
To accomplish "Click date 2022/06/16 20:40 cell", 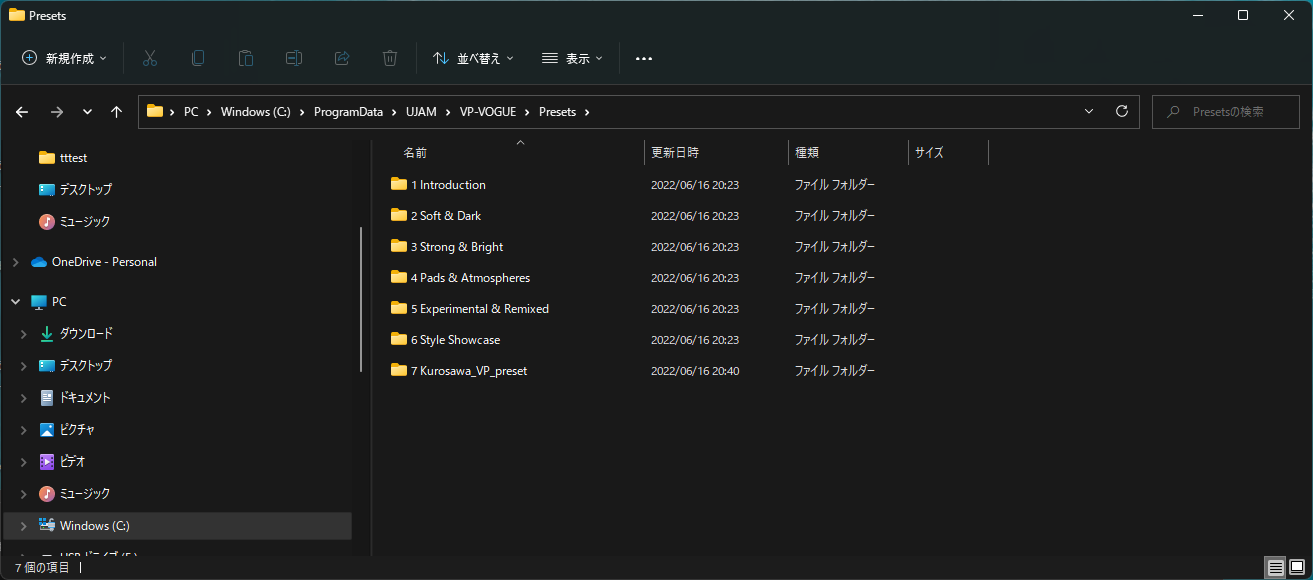I will (x=695, y=371).
